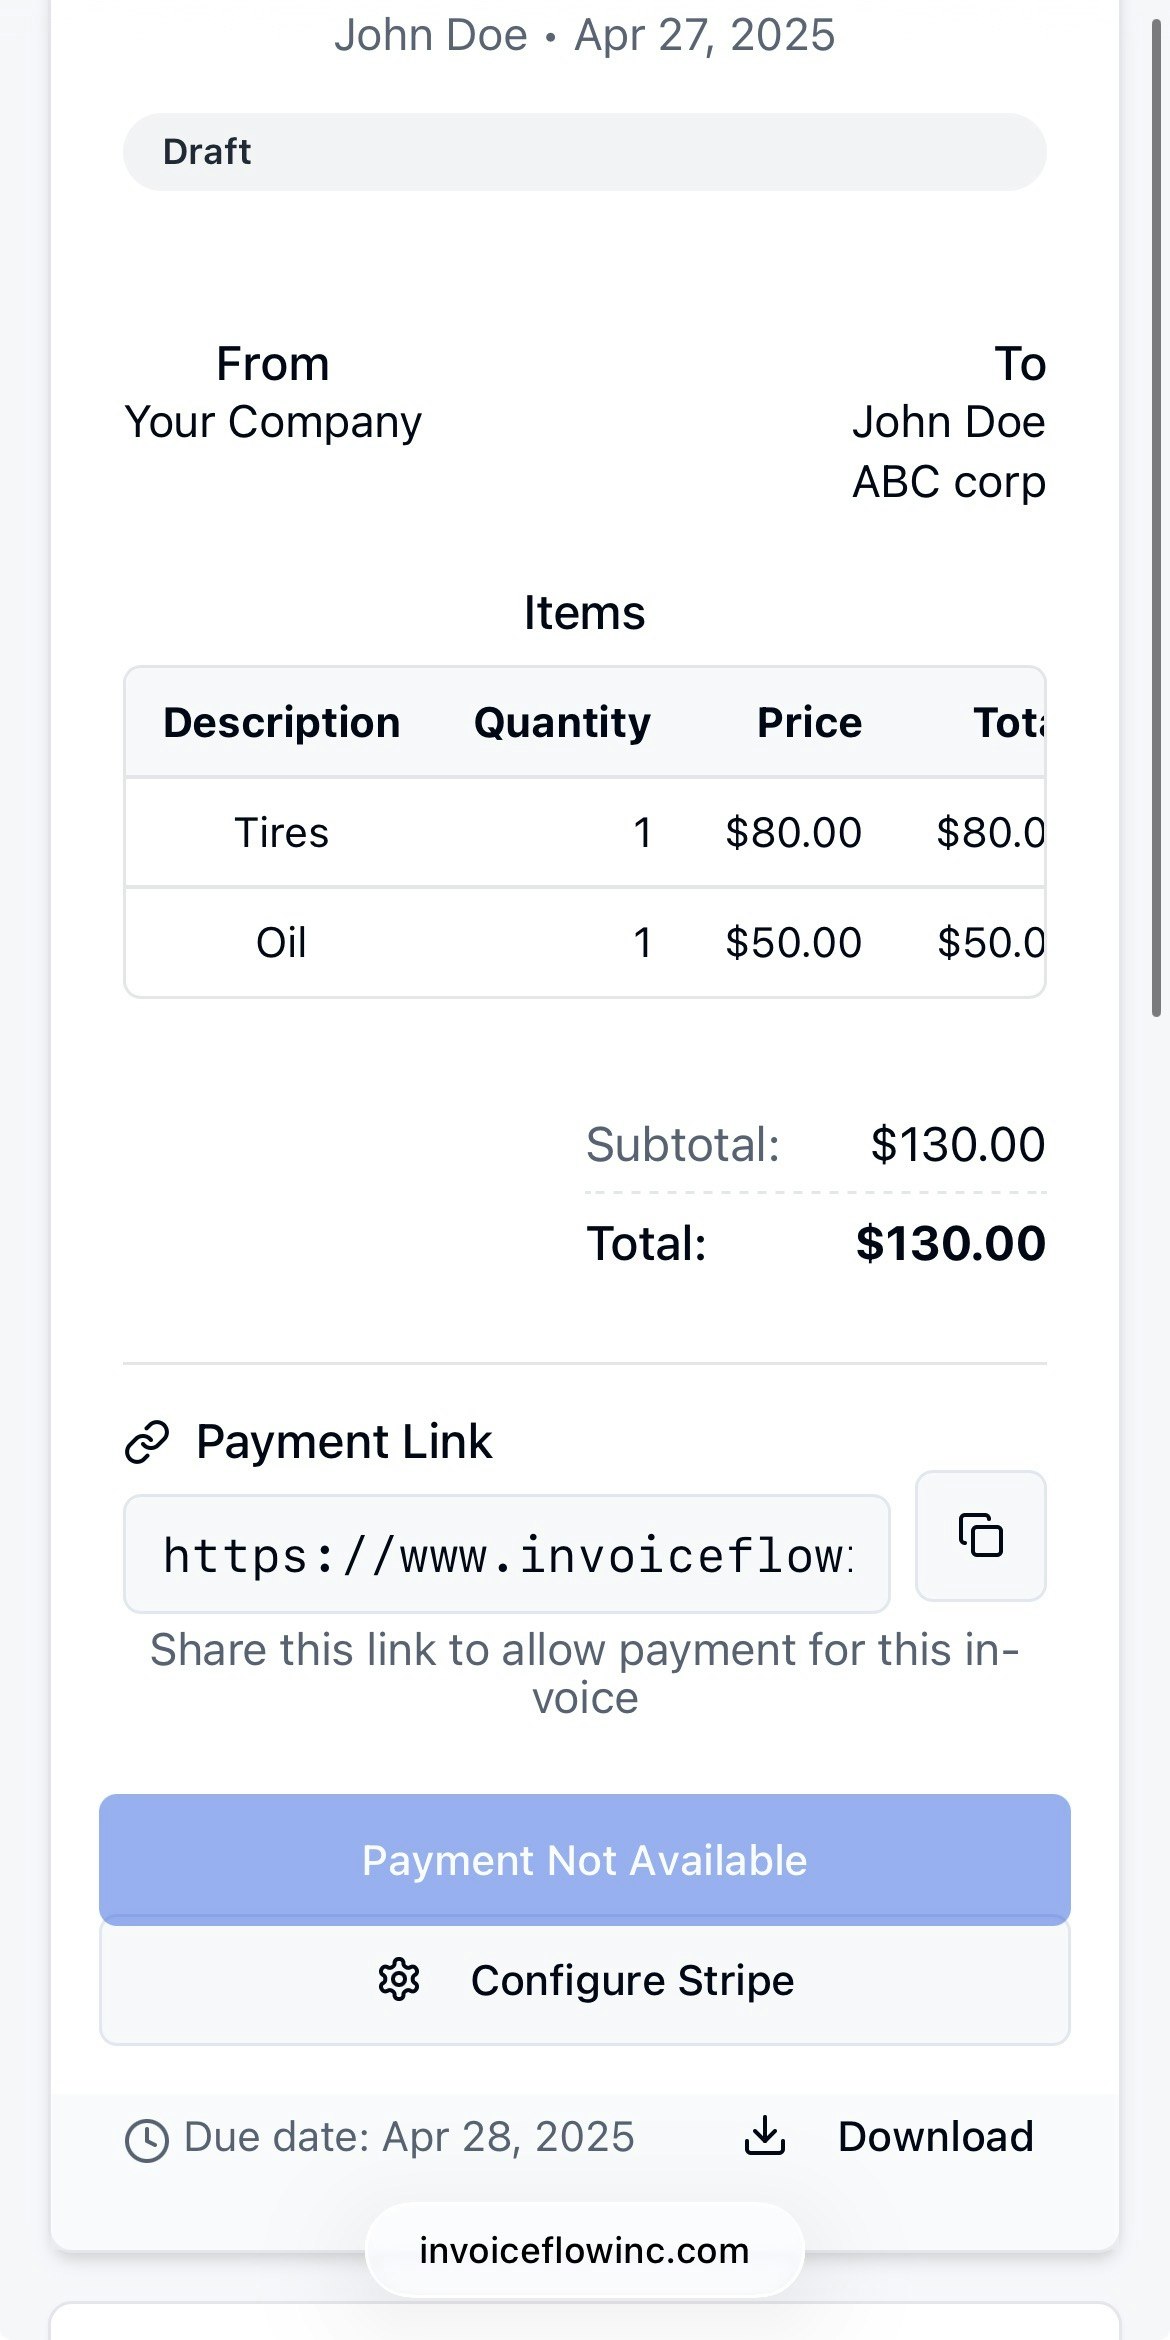Select the Oil item row
The width and height of the screenshot is (1170, 2340).
click(x=584, y=942)
